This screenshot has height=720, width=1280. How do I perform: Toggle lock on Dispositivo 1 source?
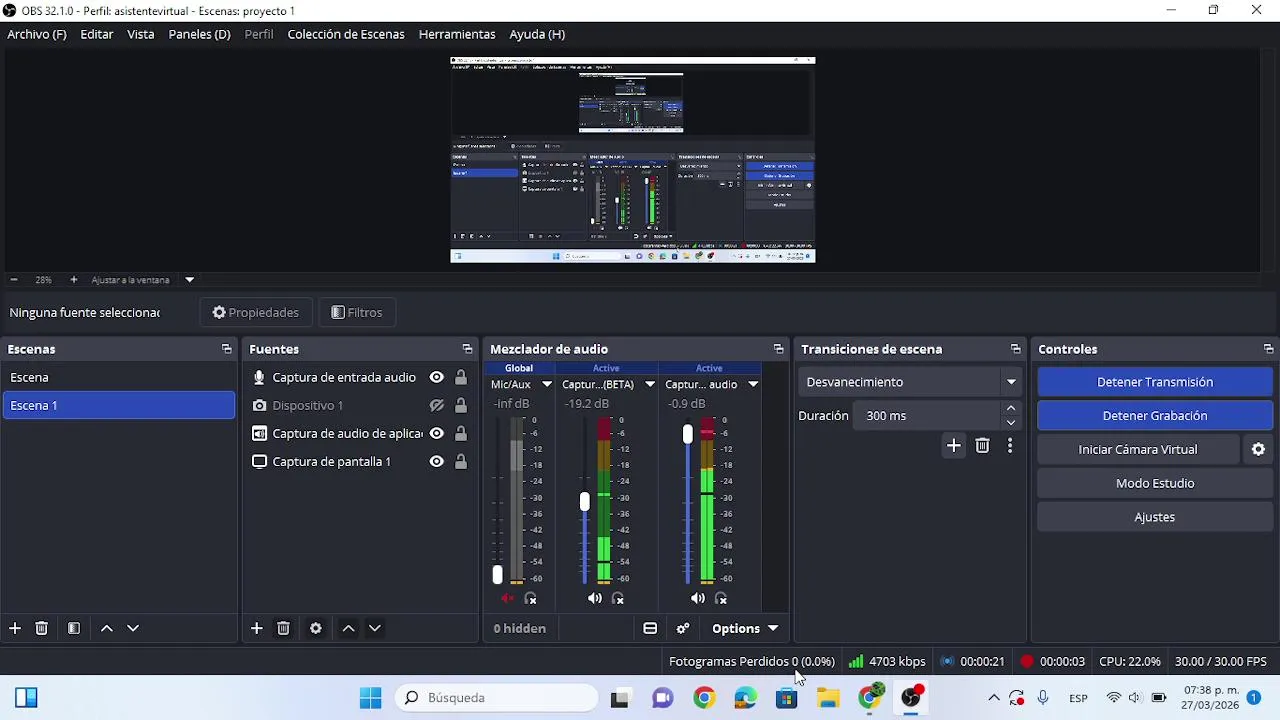click(461, 405)
